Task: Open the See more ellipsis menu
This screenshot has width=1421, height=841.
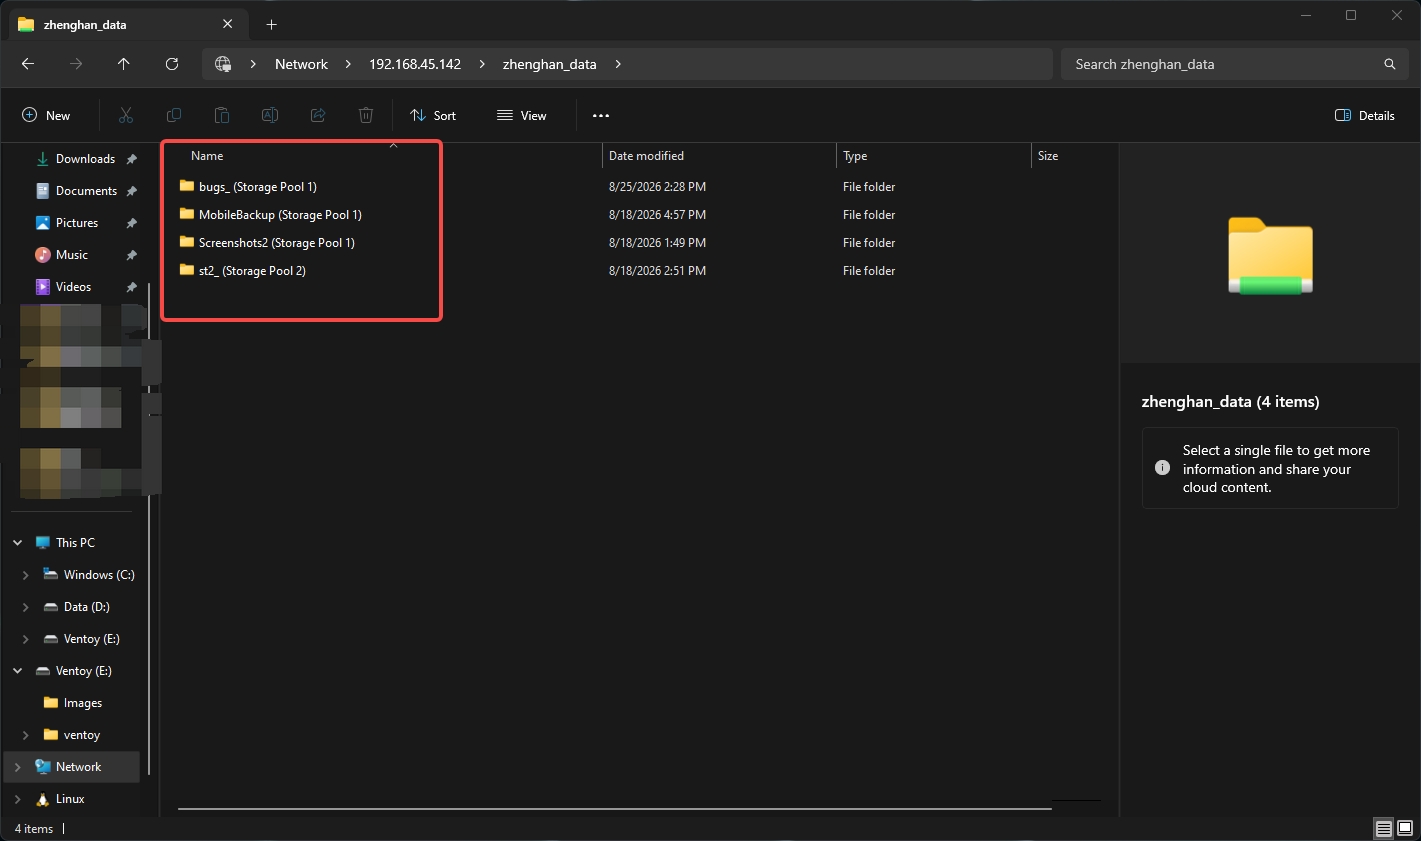Action: 601,116
